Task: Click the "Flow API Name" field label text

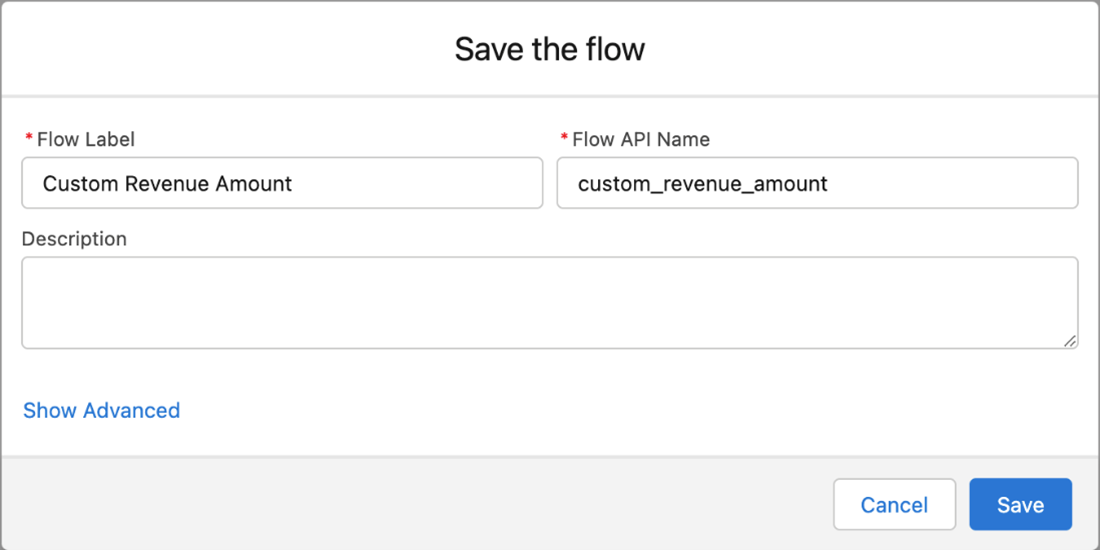Action: [x=641, y=139]
